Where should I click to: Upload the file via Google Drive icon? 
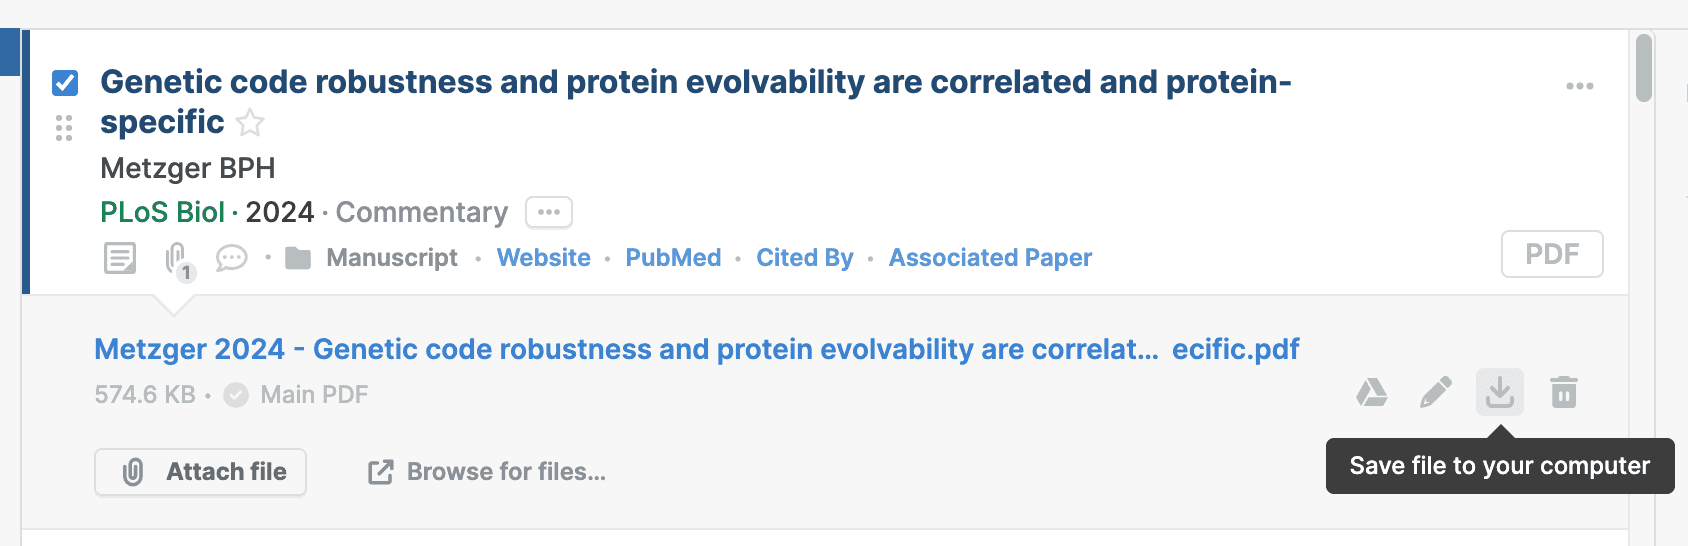(x=1371, y=392)
